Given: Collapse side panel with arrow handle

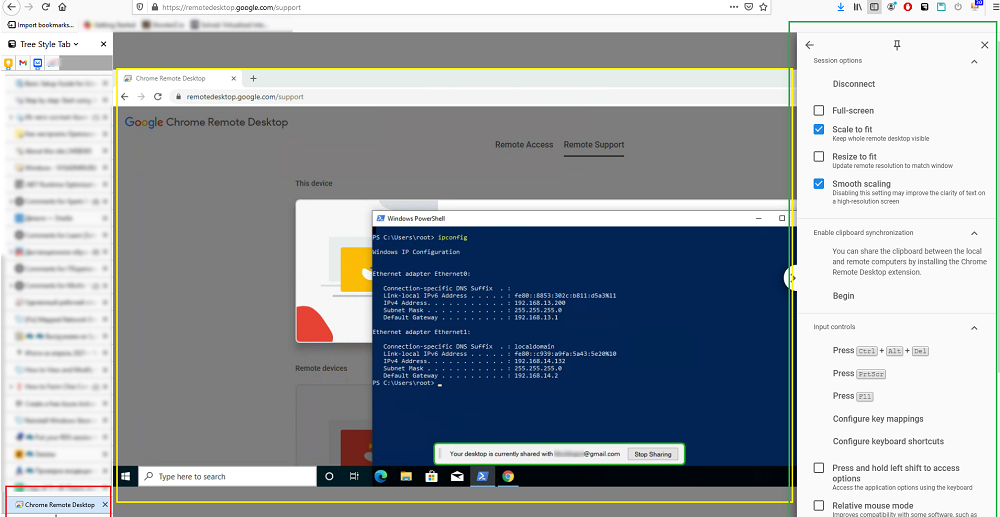Looking at the screenshot, I should (792, 278).
